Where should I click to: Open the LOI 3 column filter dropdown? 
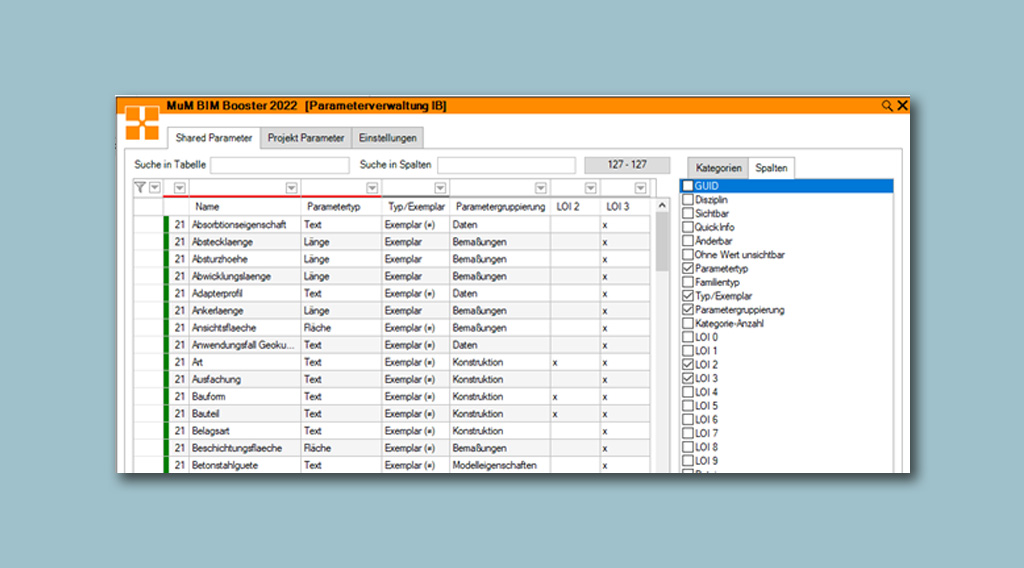point(641,188)
